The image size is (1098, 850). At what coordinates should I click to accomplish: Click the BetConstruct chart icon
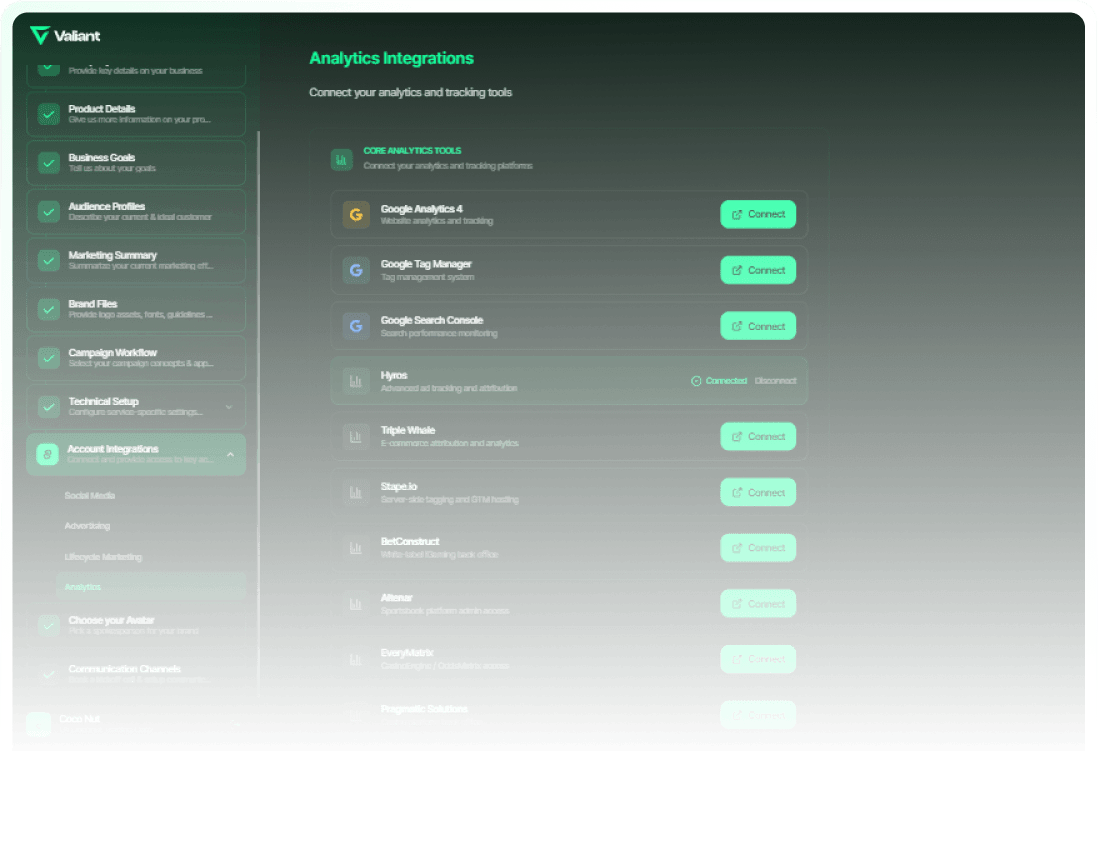pos(356,548)
